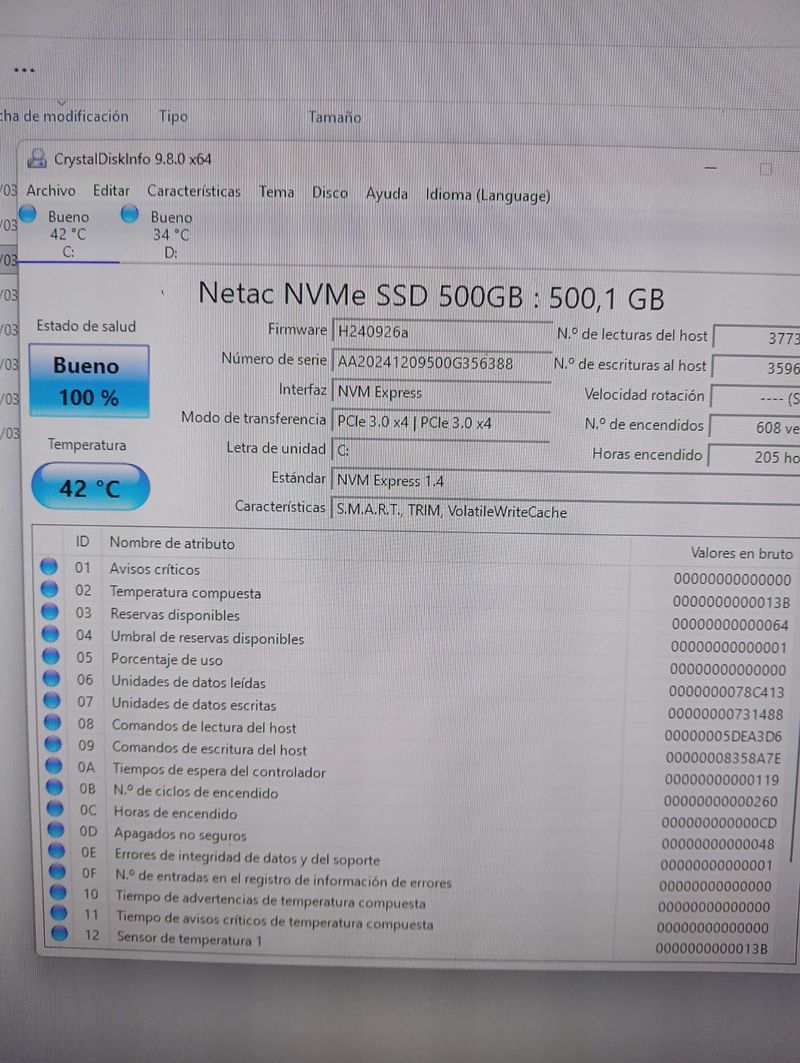Viewport: 800px width, 1063px height.
Task: Select the Sensor de temperatura 1 text
Action: coord(189,939)
